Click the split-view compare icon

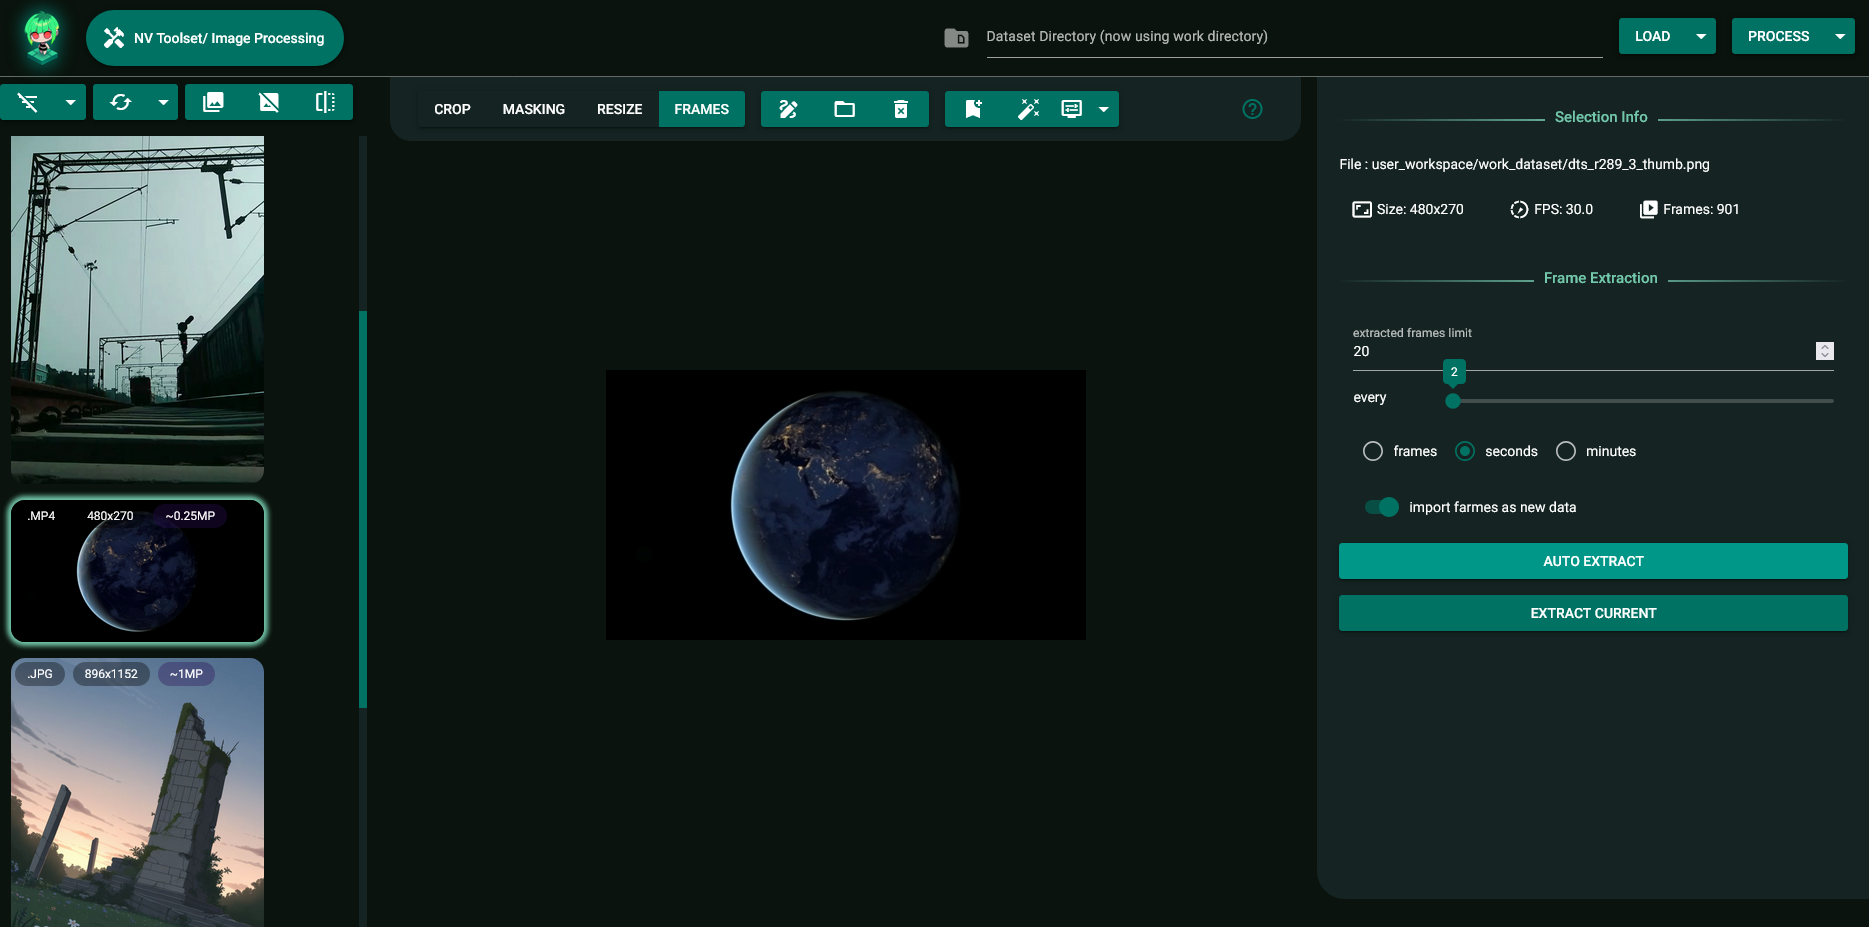326,101
